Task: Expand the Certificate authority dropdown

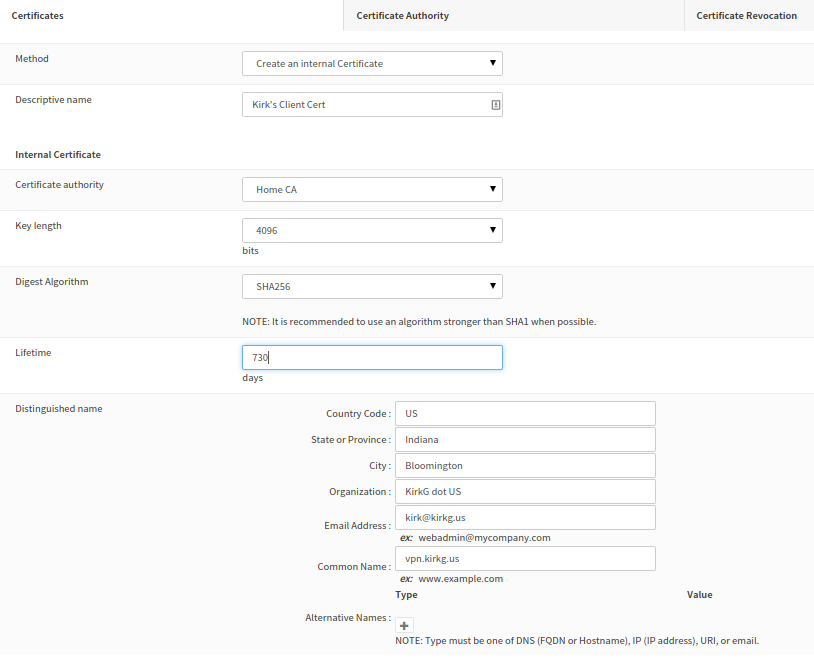Action: (372, 190)
